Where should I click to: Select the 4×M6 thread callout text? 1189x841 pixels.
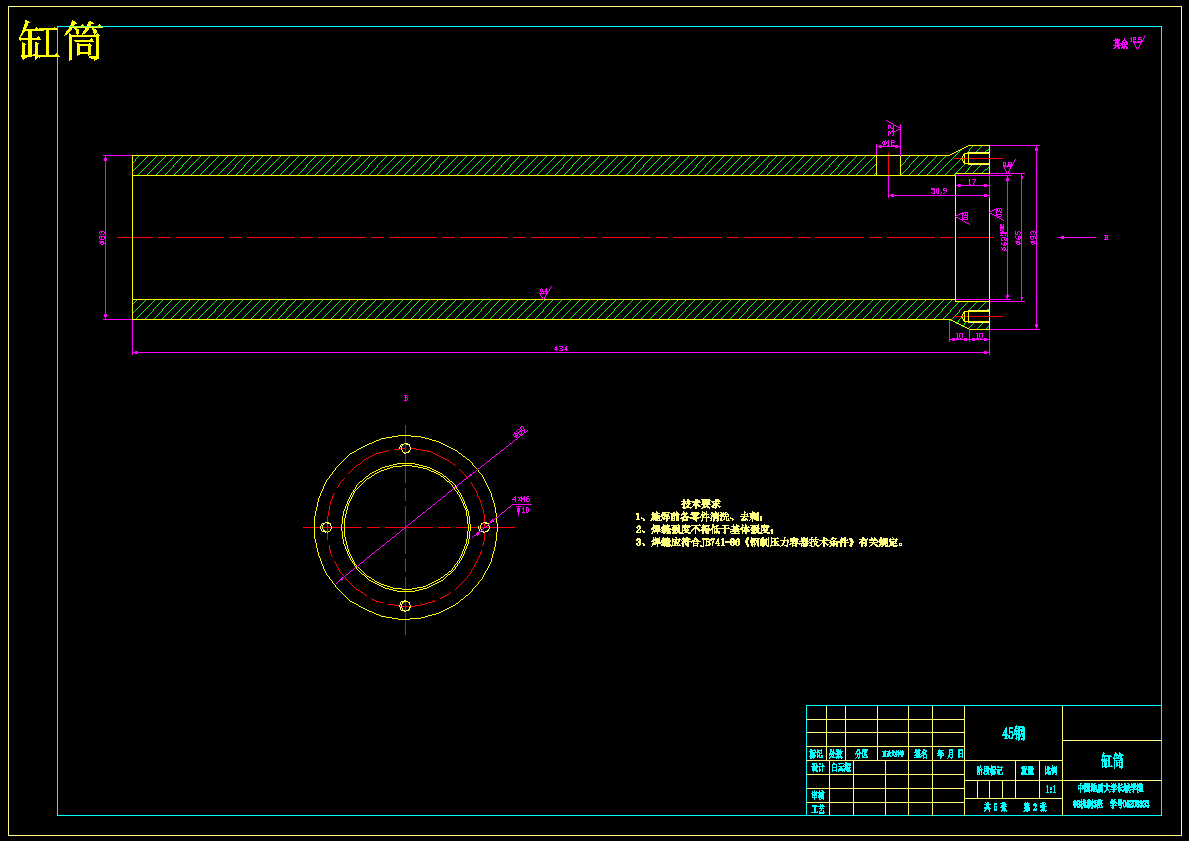coord(521,500)
